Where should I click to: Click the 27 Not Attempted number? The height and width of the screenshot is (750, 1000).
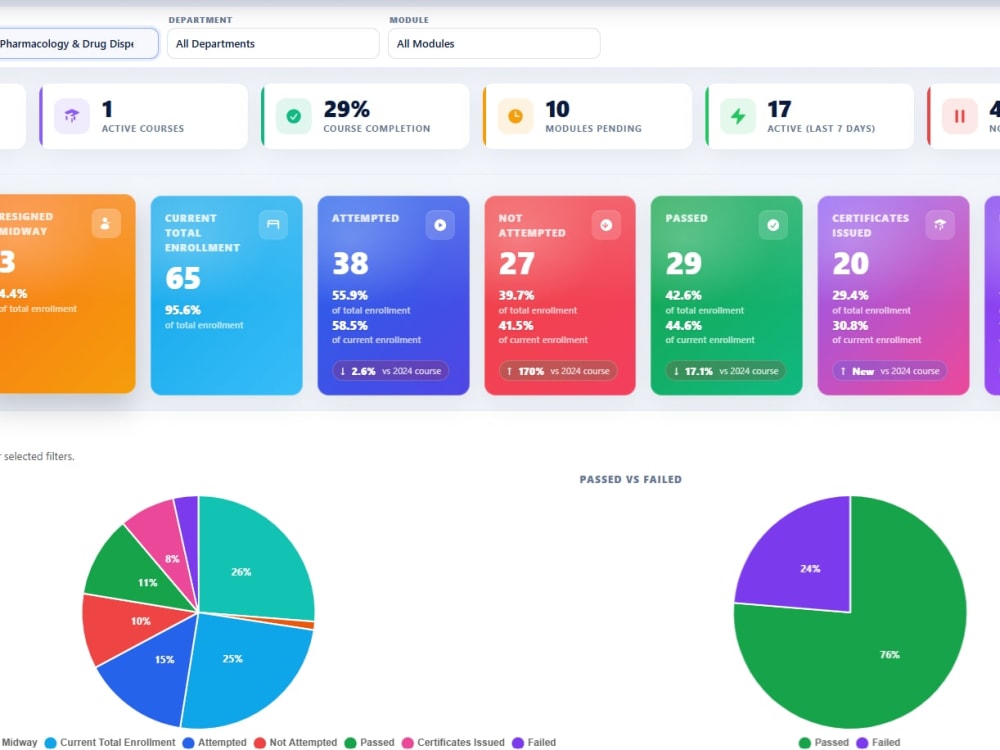[x=517, y=263]
